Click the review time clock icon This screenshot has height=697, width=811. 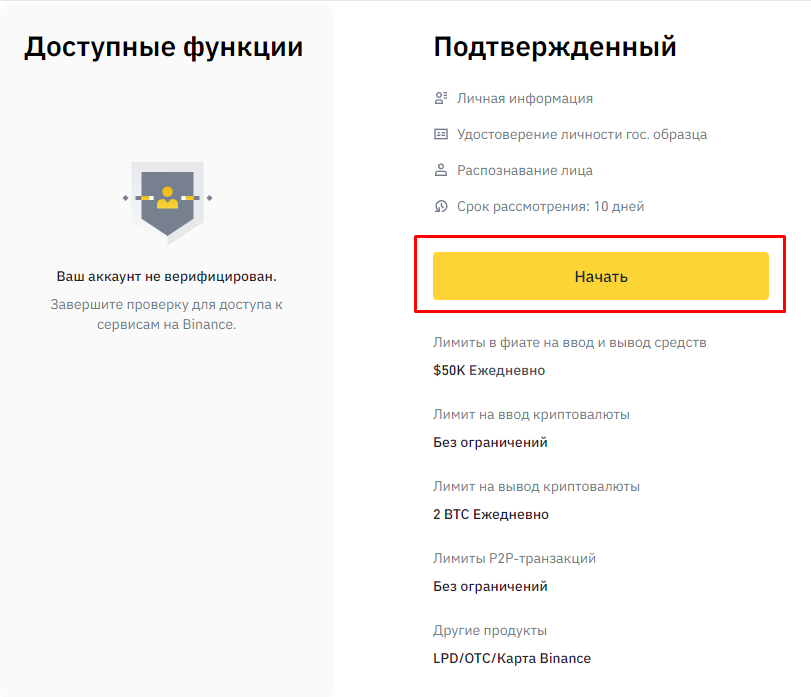pyautogui.click(x=440, y=206)
